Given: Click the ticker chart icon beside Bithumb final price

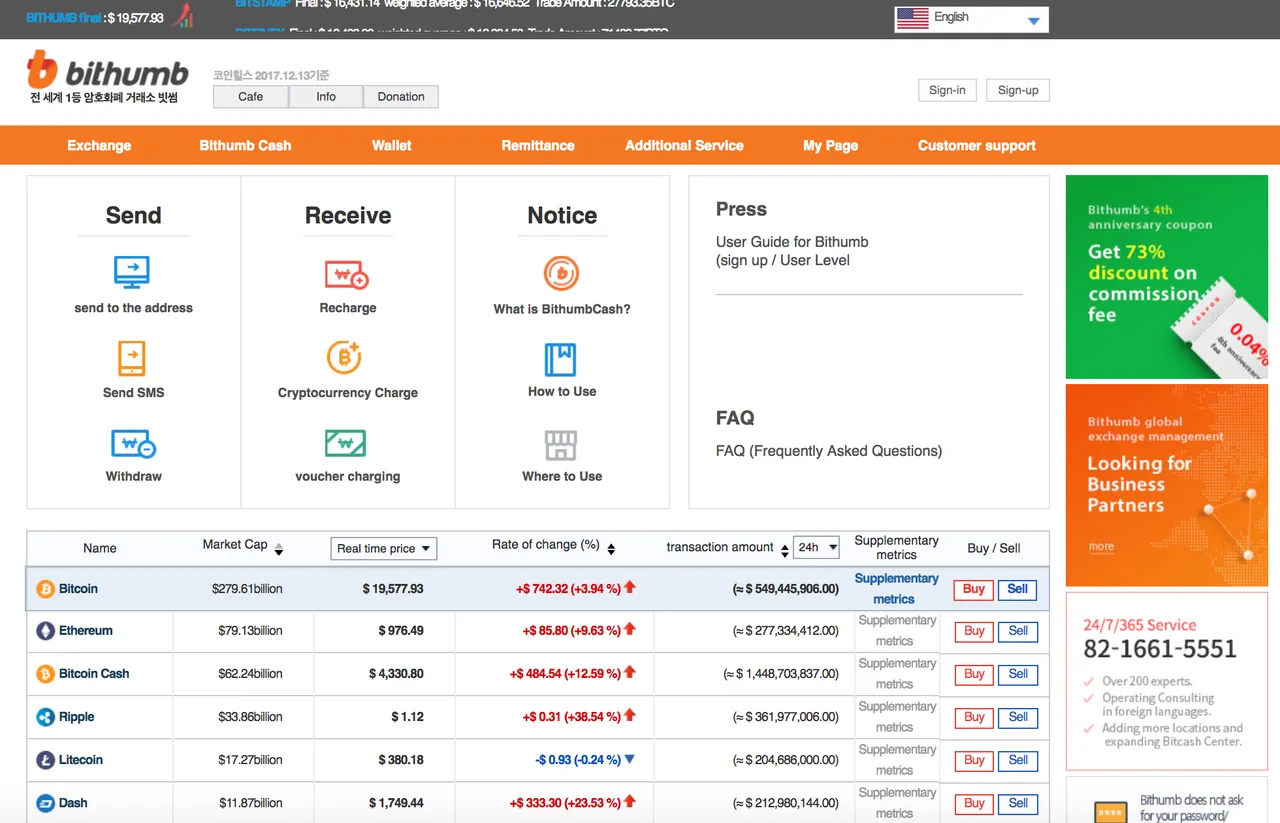Looking at the screenshot, I should click(183, 17).
